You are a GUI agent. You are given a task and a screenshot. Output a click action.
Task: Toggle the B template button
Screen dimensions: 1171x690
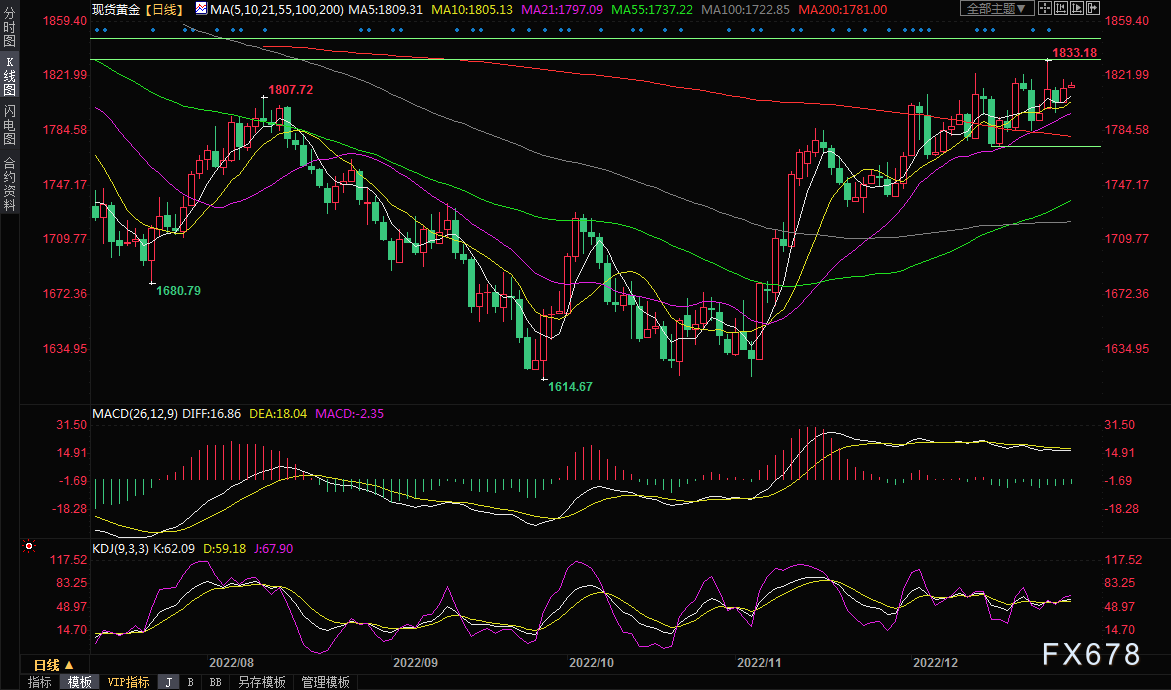click(191, 682)
